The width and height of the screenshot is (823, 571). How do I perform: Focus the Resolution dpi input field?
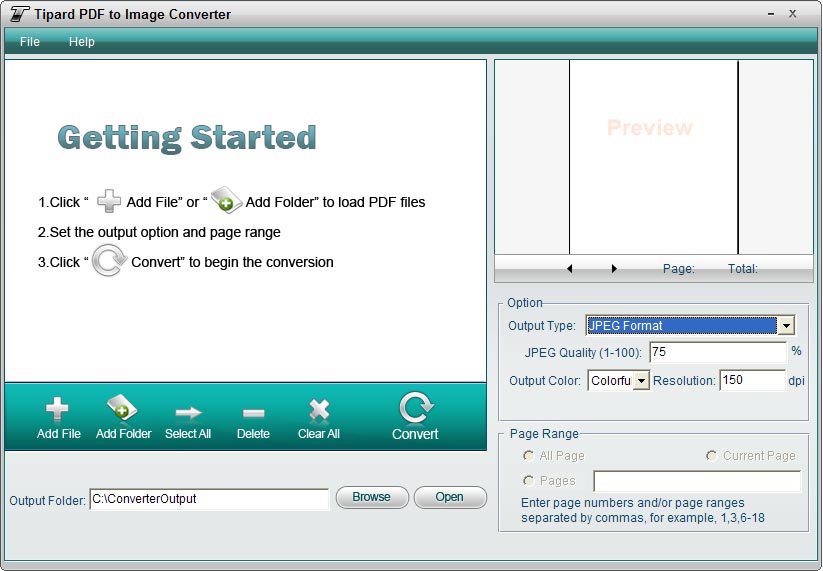[x=752, y=380]
